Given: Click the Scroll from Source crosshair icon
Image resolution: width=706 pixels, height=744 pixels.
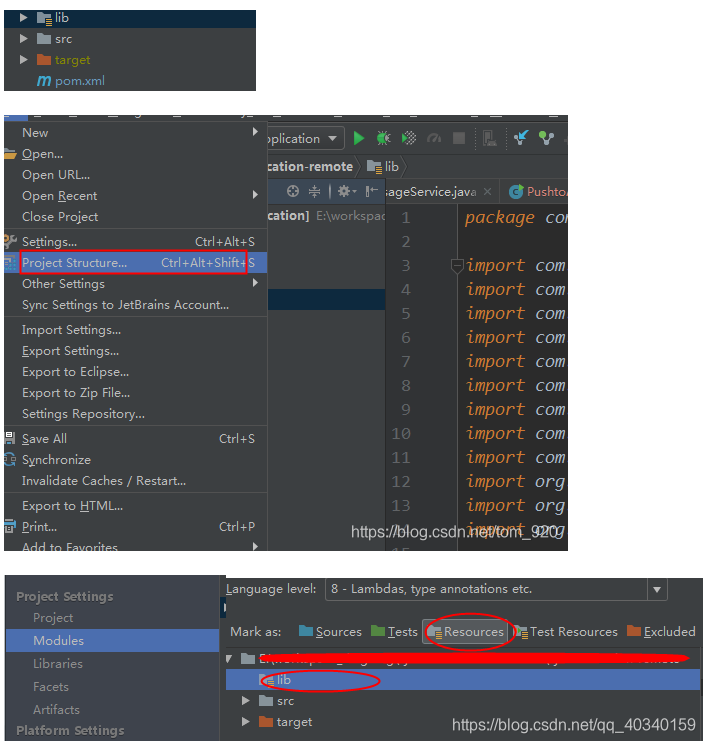Looking at the screenshot, I should click(x=293, y=191).
